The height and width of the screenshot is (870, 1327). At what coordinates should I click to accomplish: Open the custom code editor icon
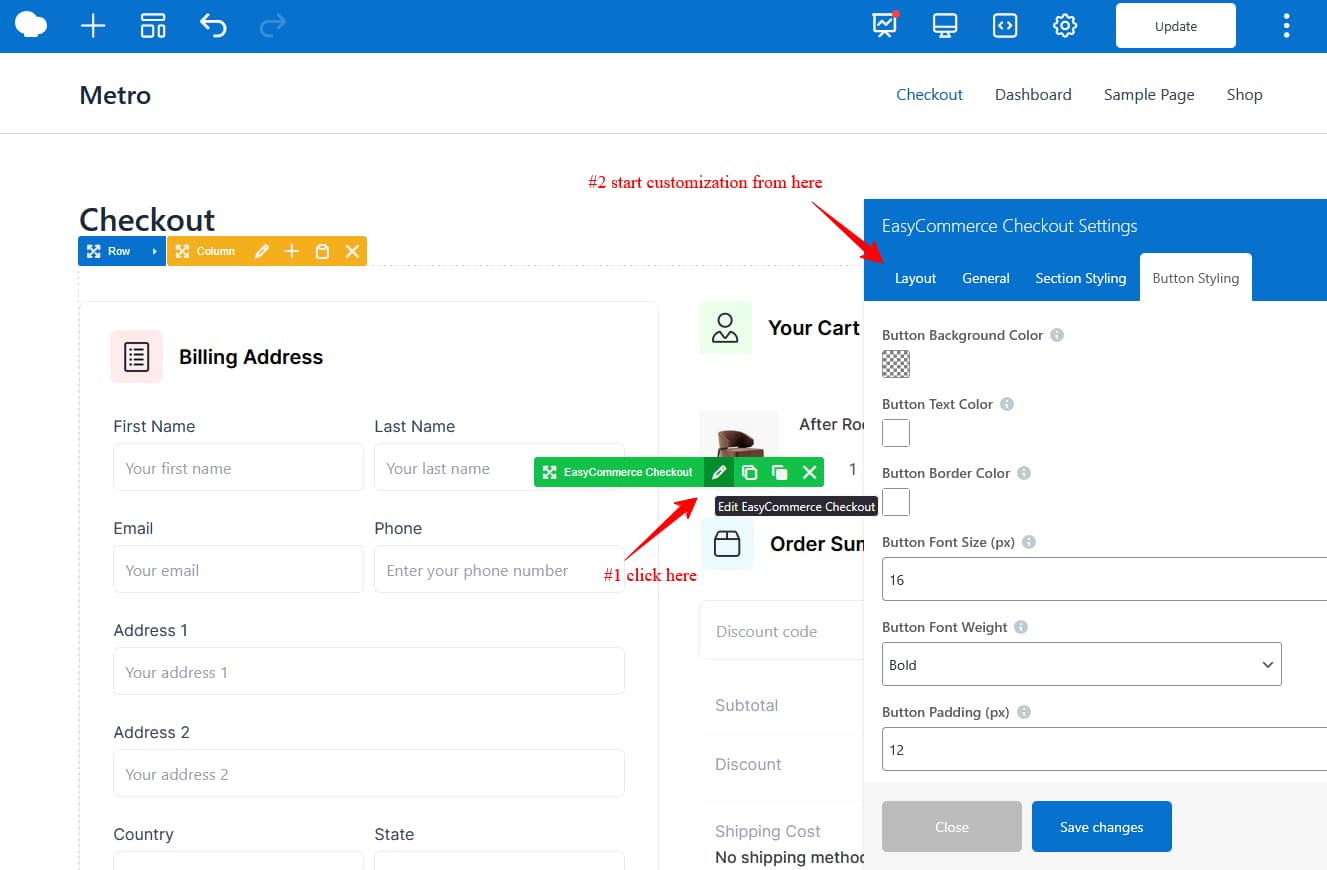[1004, 26]
